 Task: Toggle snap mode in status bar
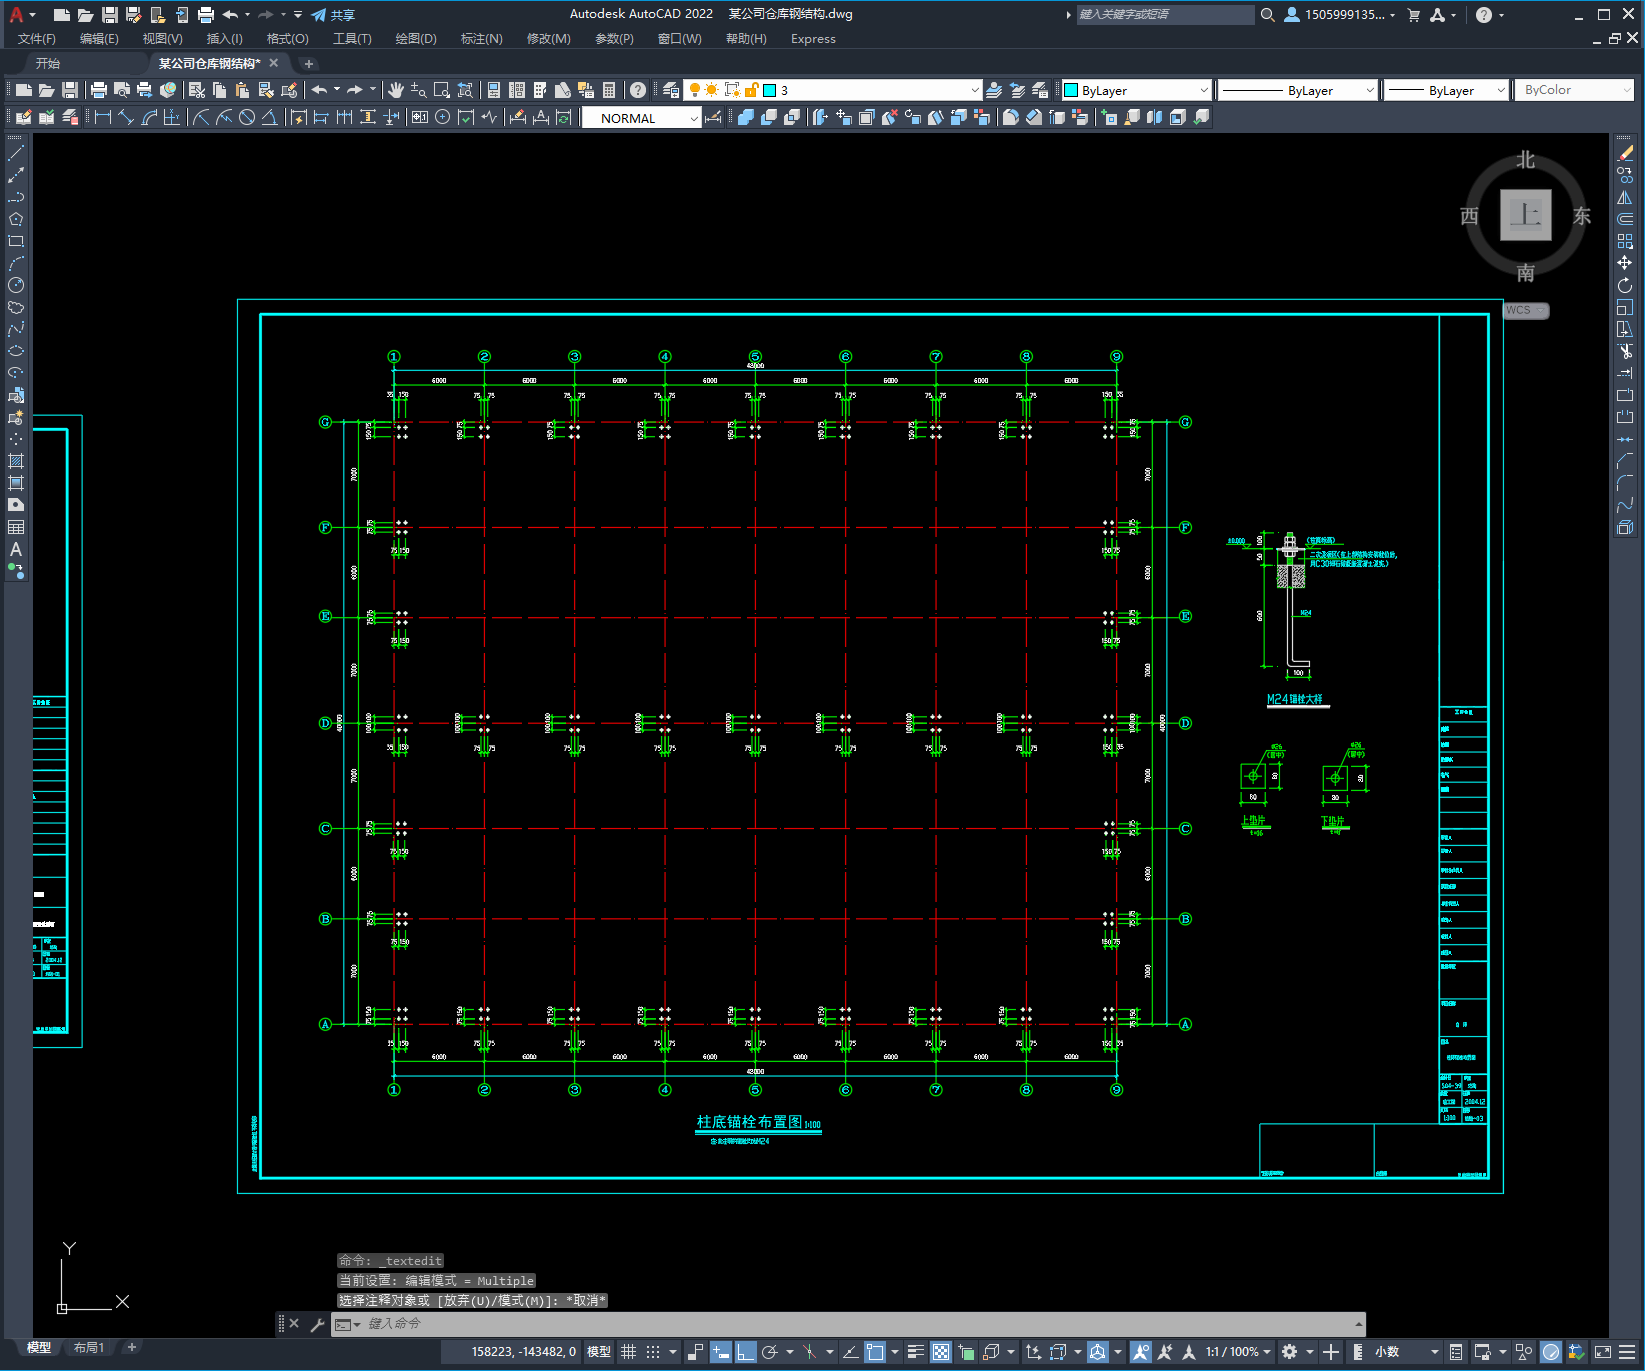point(653,1352)
